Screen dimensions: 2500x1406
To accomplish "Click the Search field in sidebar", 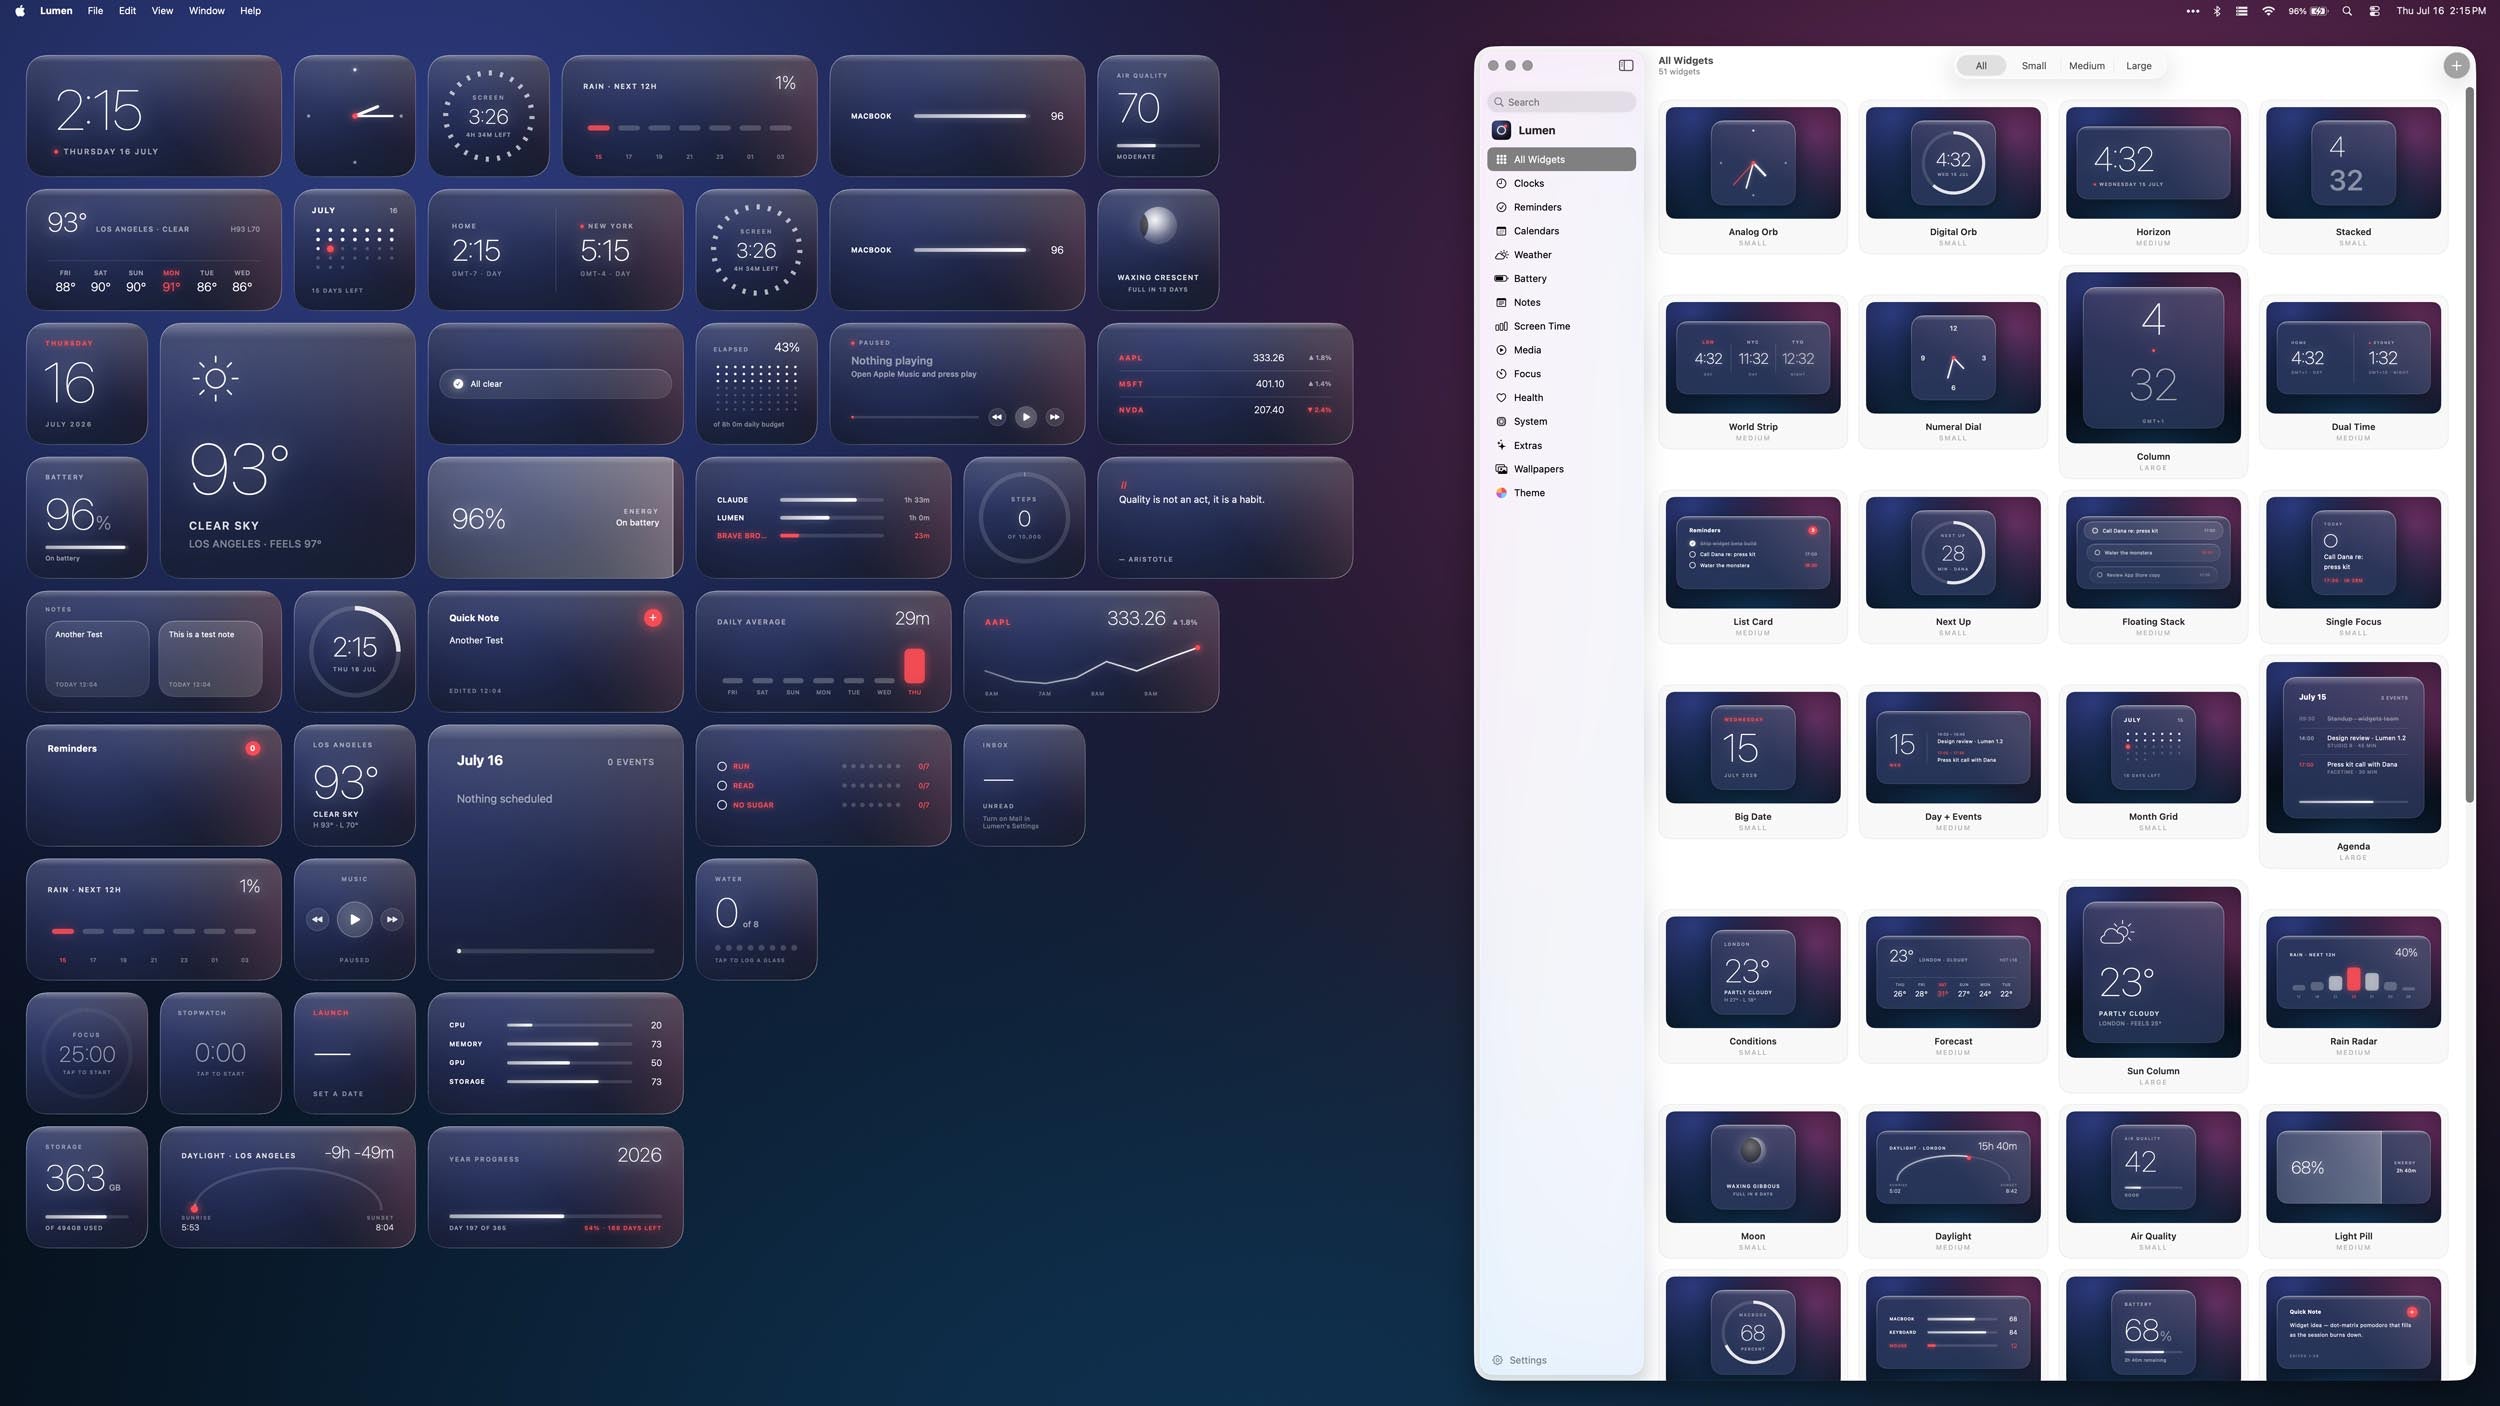I will point(1561,102).
